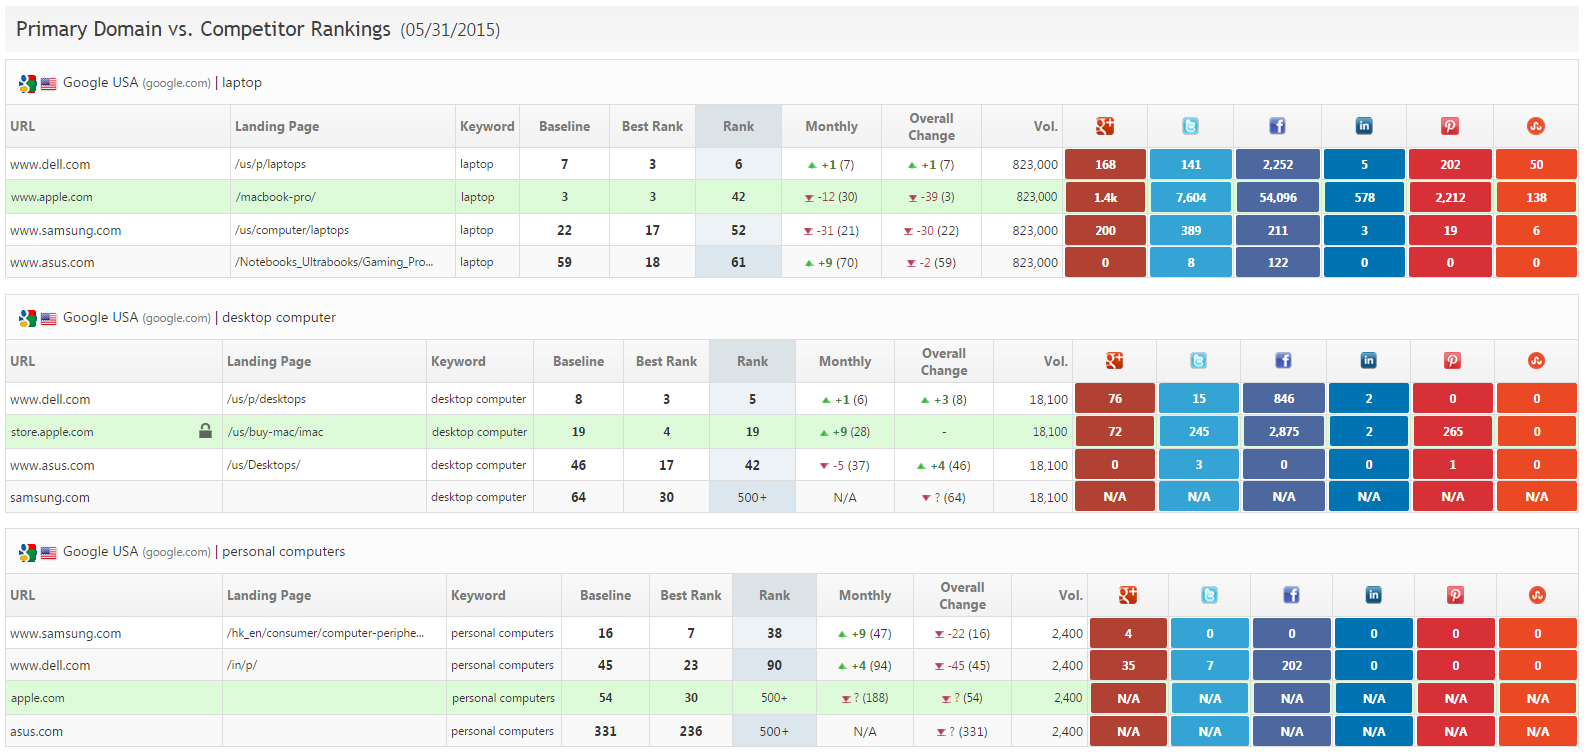This screenshot has height=755, width=1586.
Task: Click the Monthly column header in the laptop table
Action: tap(831, 127)
